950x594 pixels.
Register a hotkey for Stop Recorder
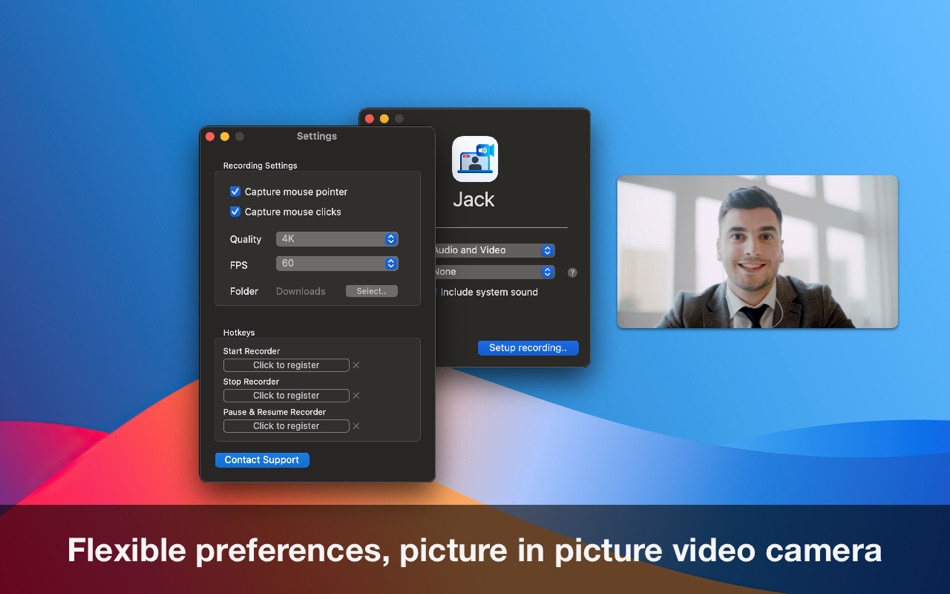pos(286,395)
